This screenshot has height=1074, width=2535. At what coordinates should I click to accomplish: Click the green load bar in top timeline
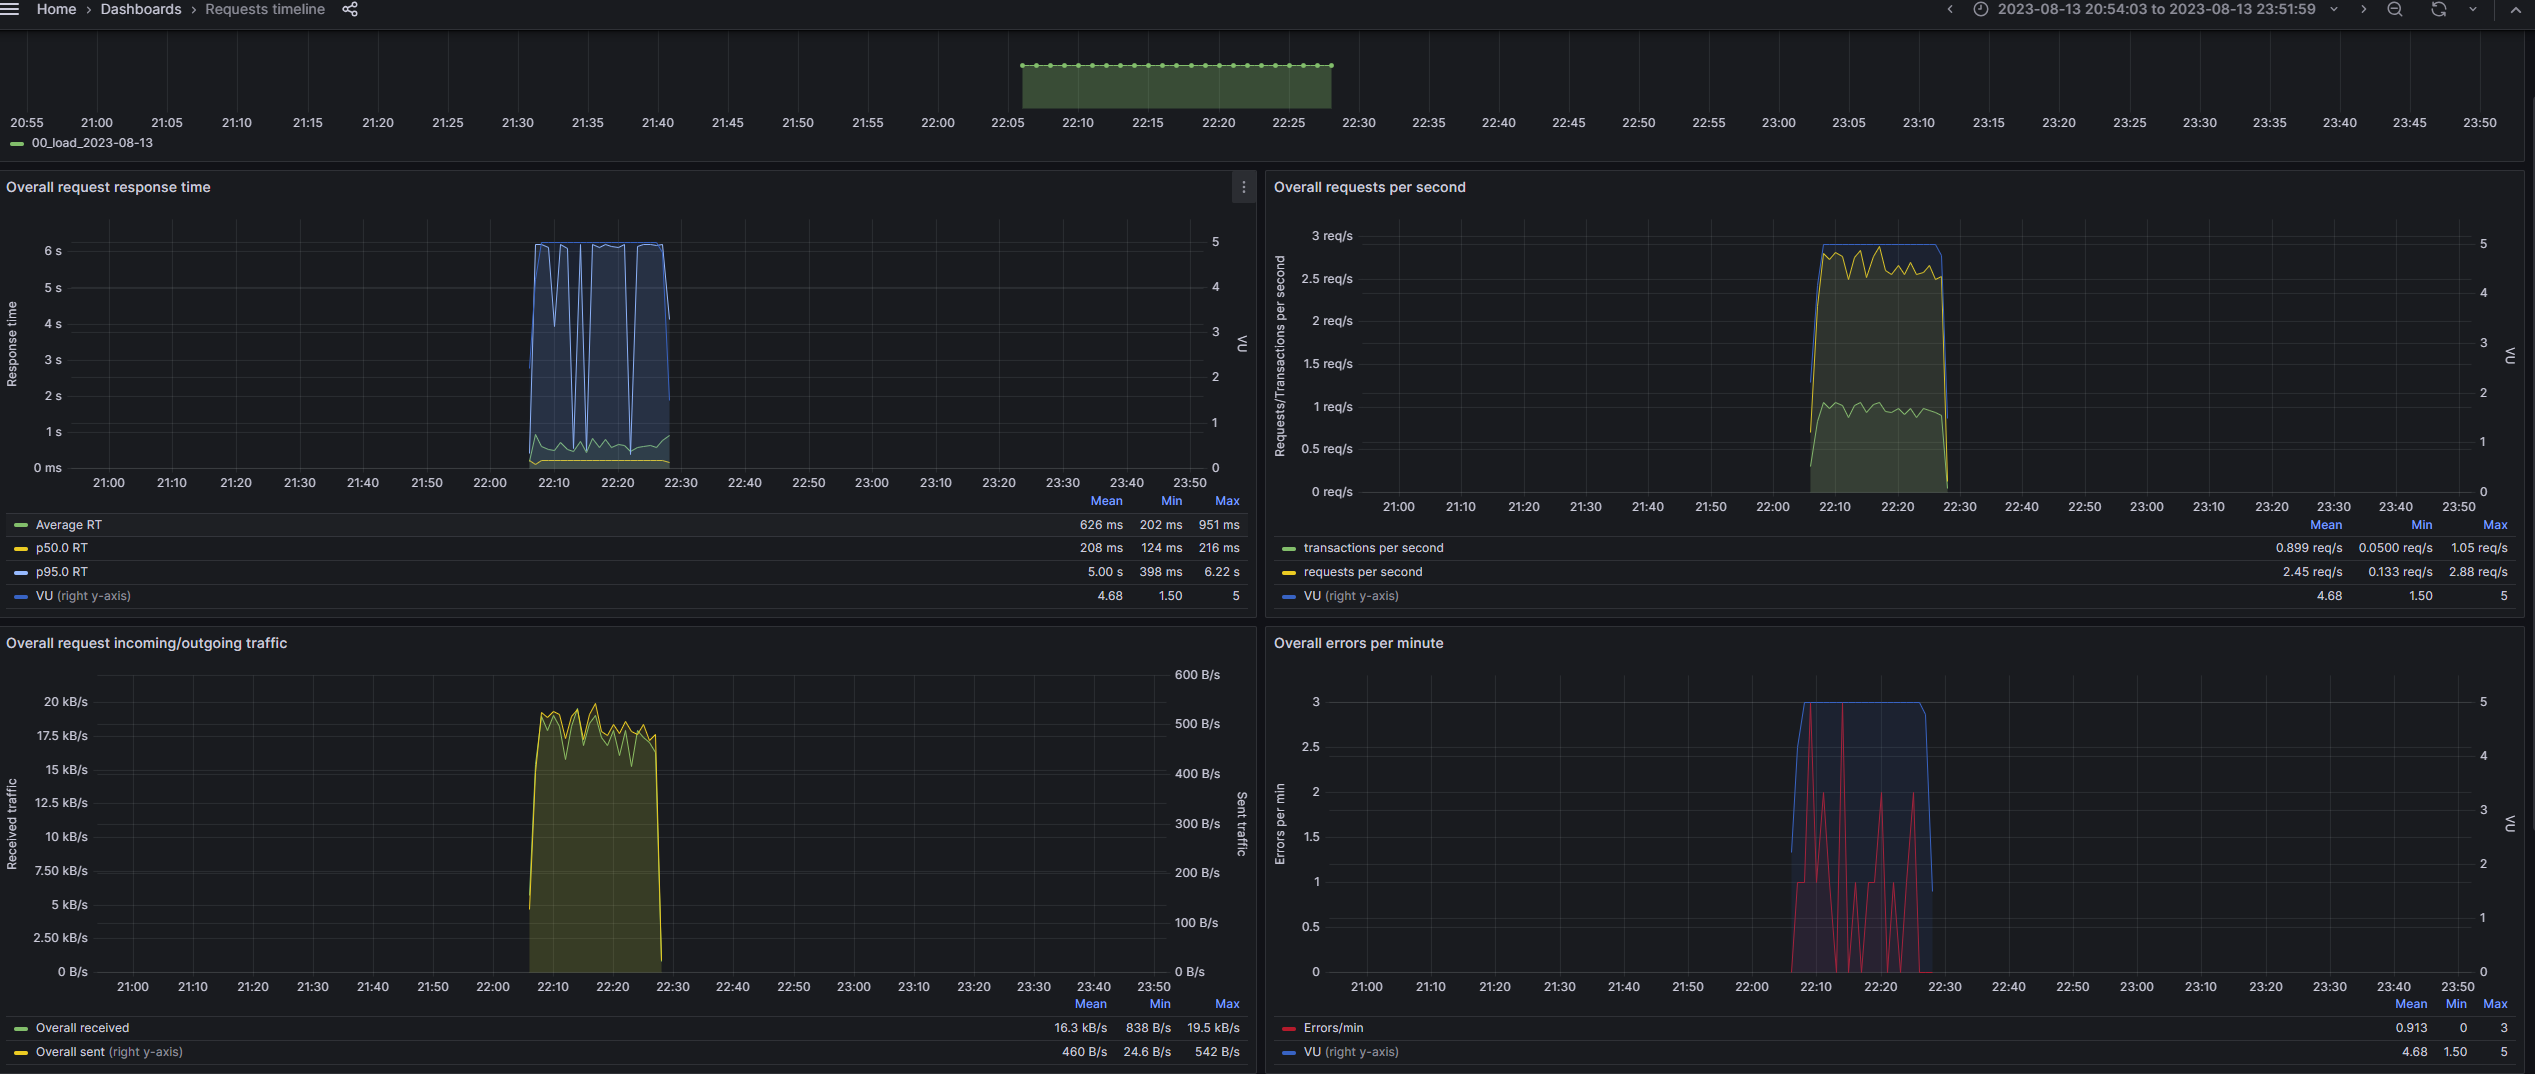click(x=1176, y=87)
